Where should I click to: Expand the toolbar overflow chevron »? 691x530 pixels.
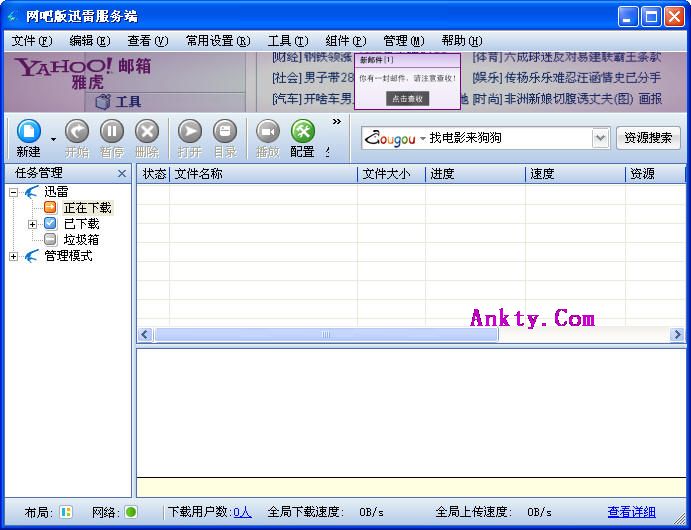point(337,122)
